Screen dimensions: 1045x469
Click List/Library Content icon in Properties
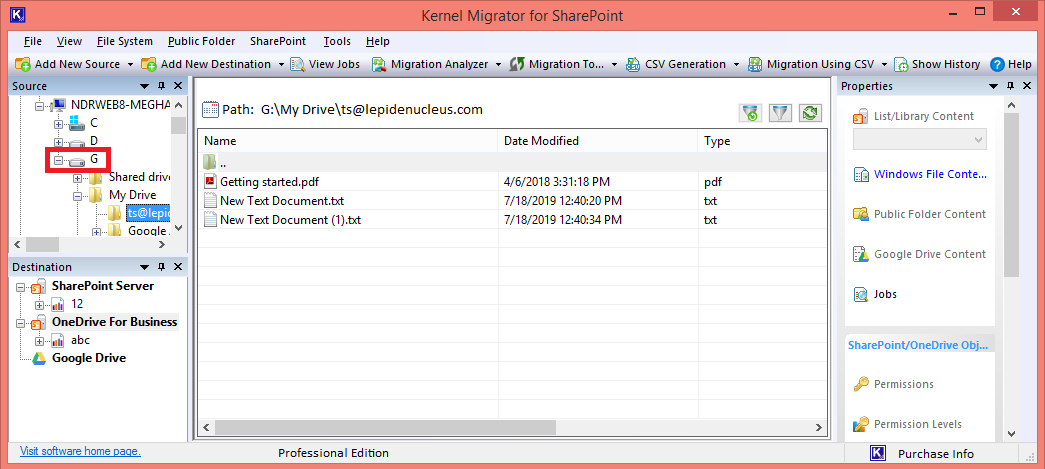point(860,116)
